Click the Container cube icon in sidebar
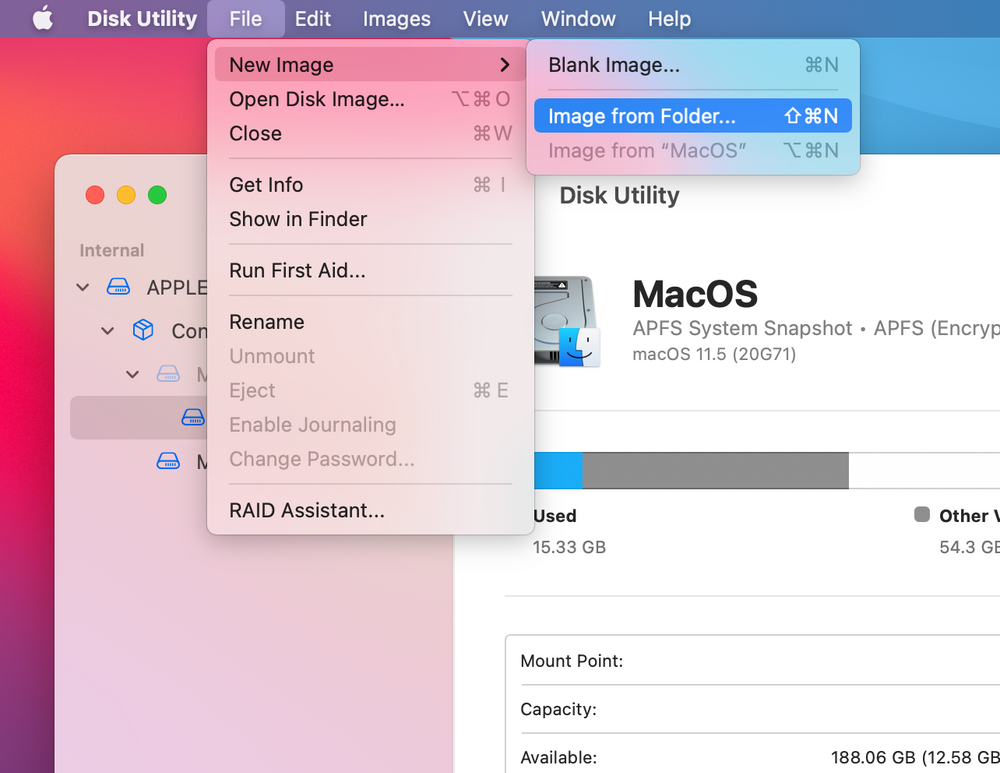 click(x=144, y=330)
